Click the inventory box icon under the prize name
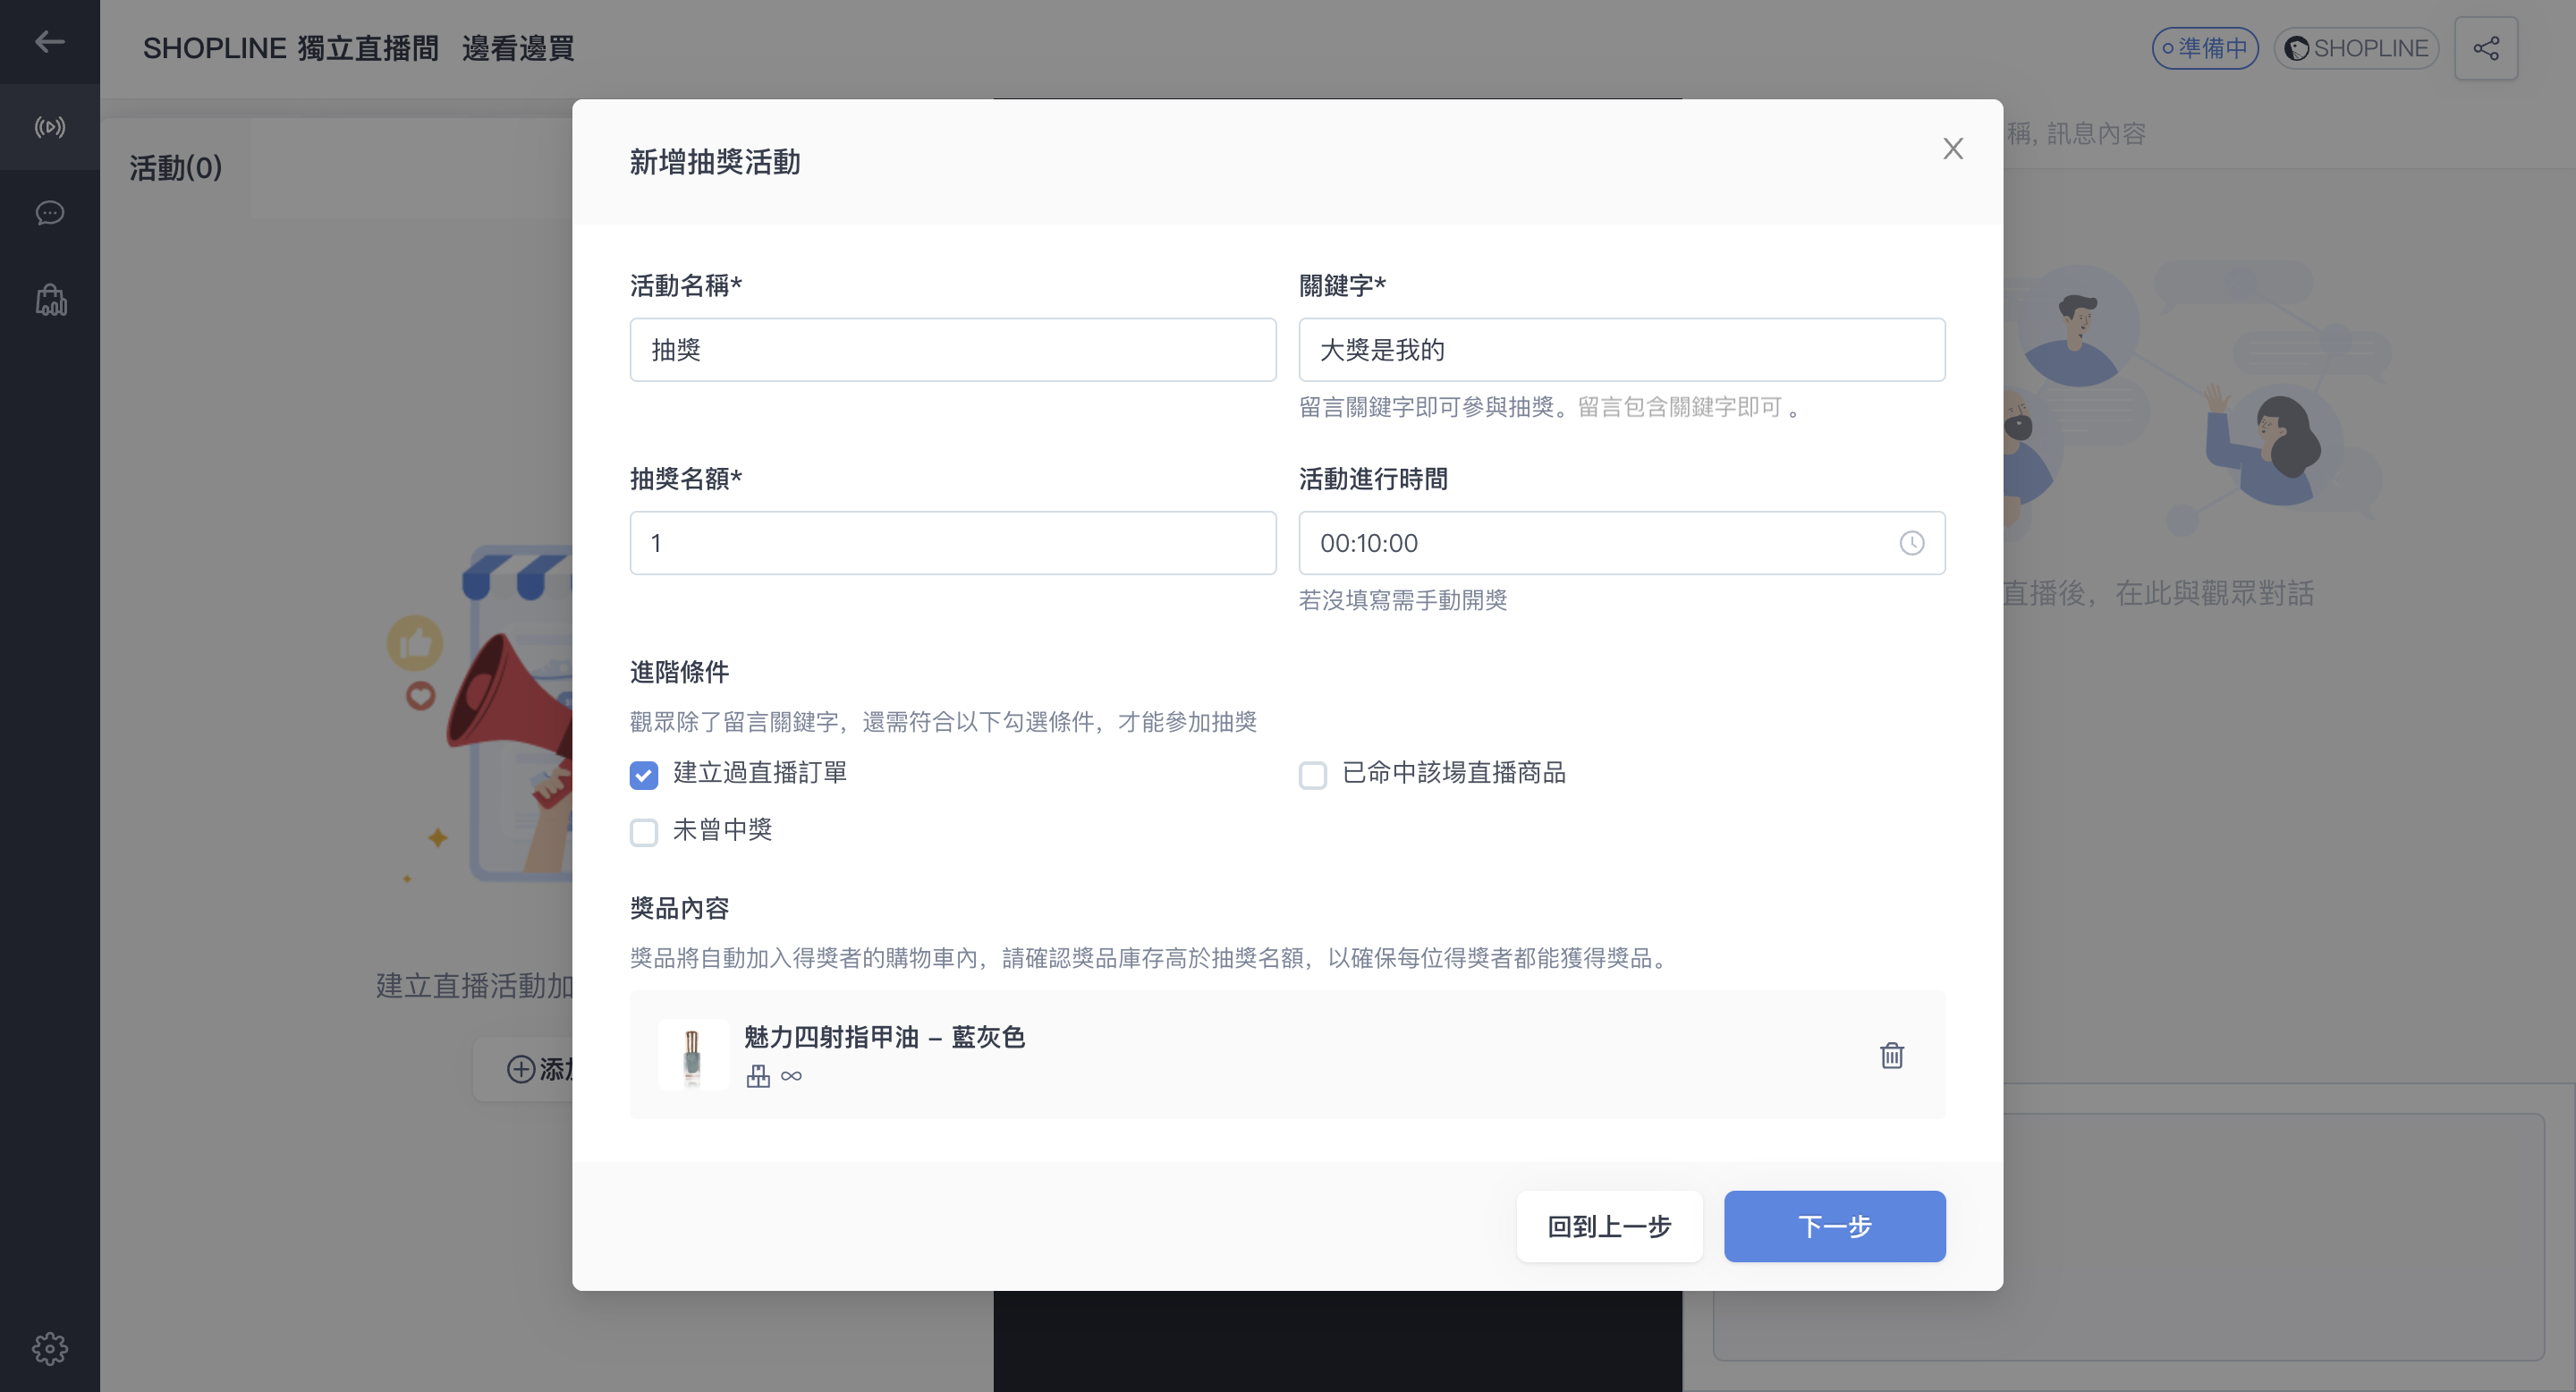The height and width of the screenshot is (1392, 2576). [758, 1076]
